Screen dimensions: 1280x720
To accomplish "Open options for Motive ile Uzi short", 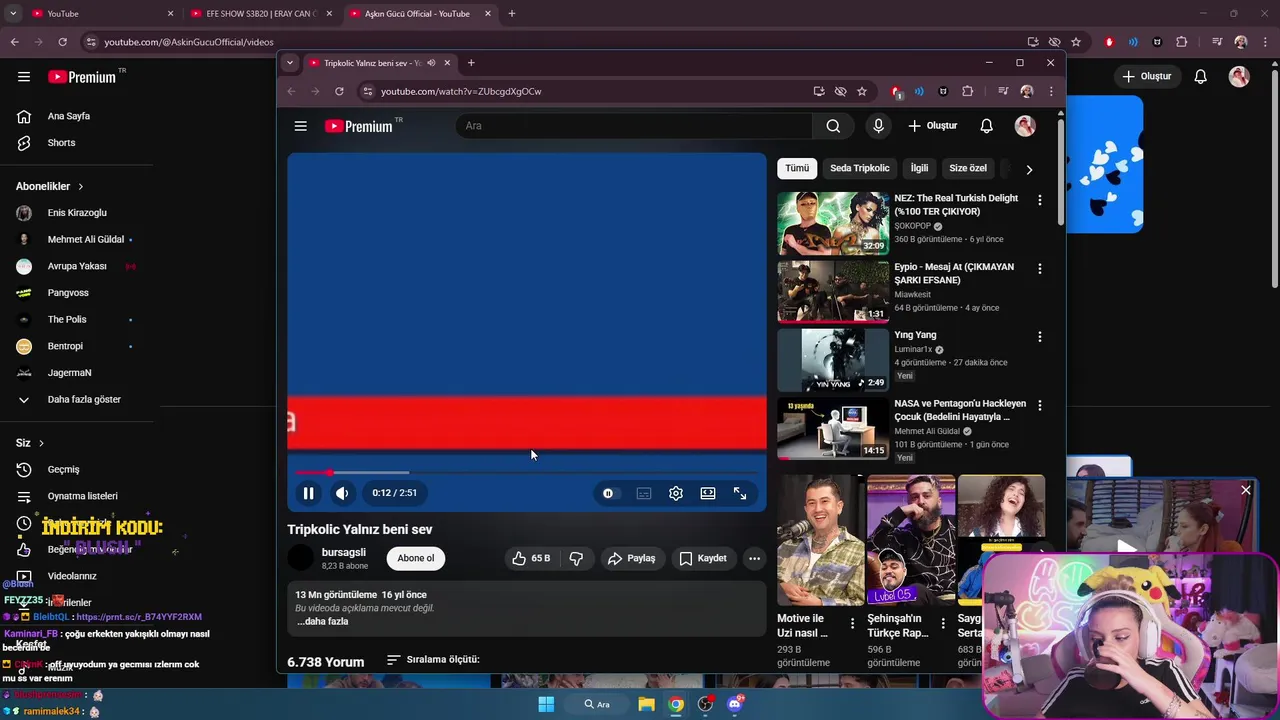I will pyautogui.click(x=852, y=622).
